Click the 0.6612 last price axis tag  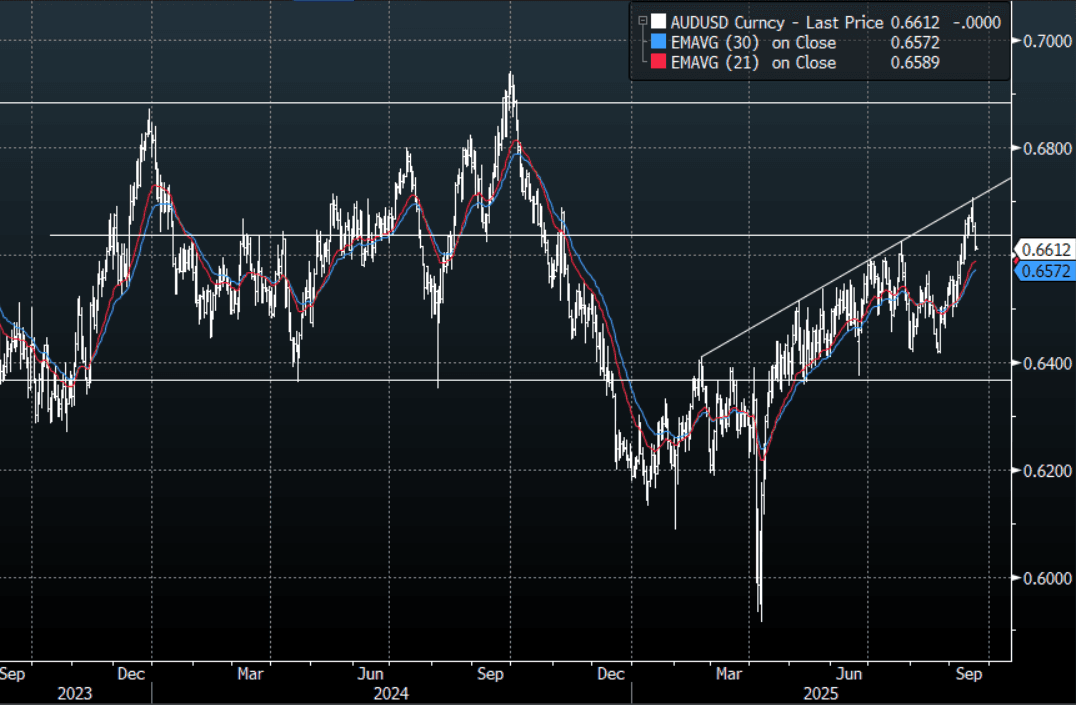click(1046, 250)
